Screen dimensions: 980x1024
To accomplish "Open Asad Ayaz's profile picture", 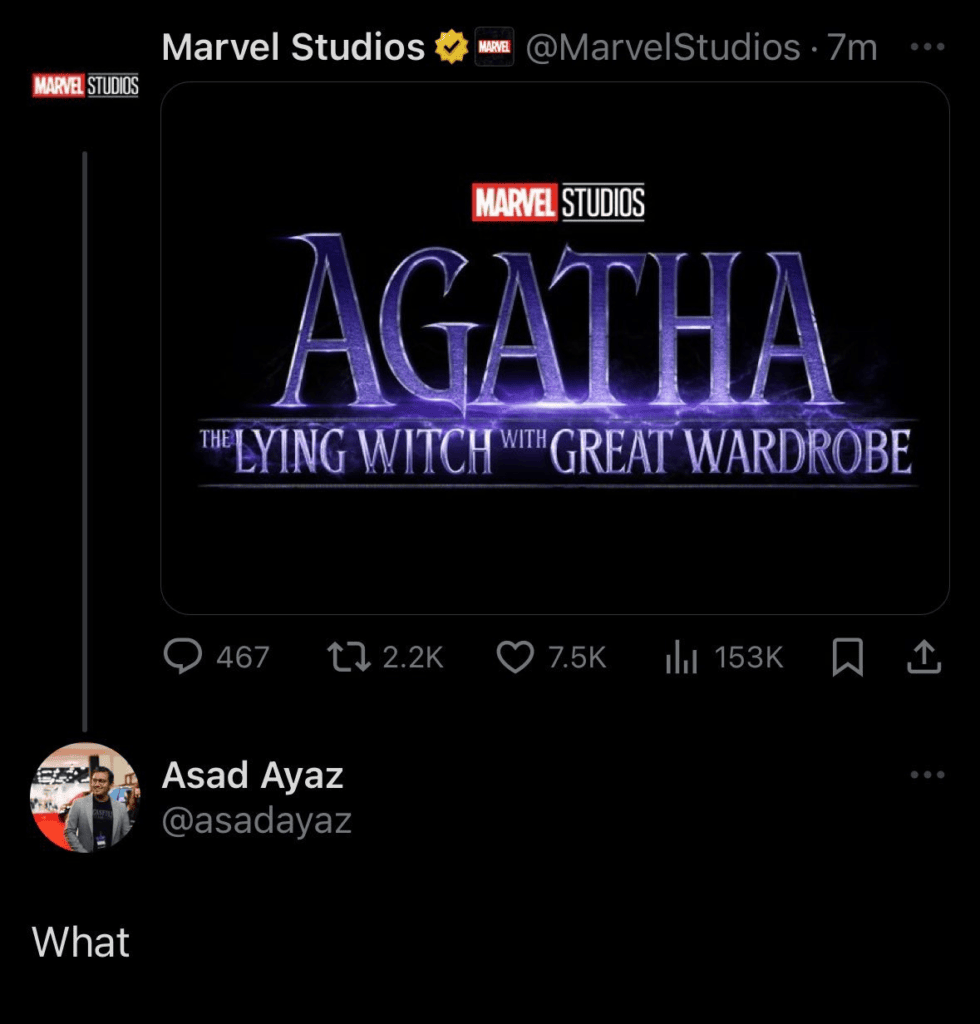I will click(85, 797).
